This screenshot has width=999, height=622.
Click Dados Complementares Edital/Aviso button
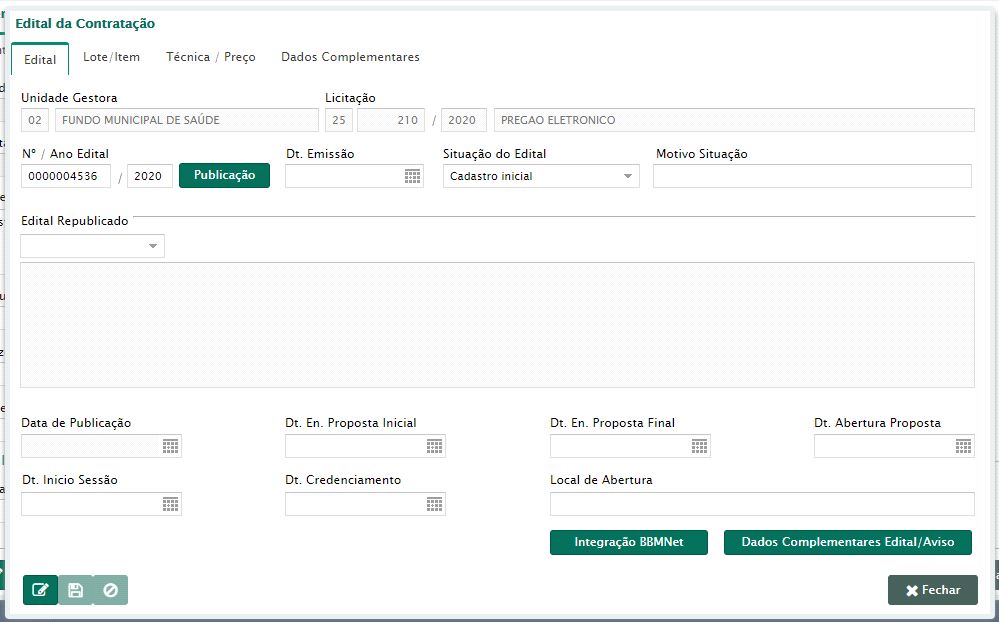(847, 542)
